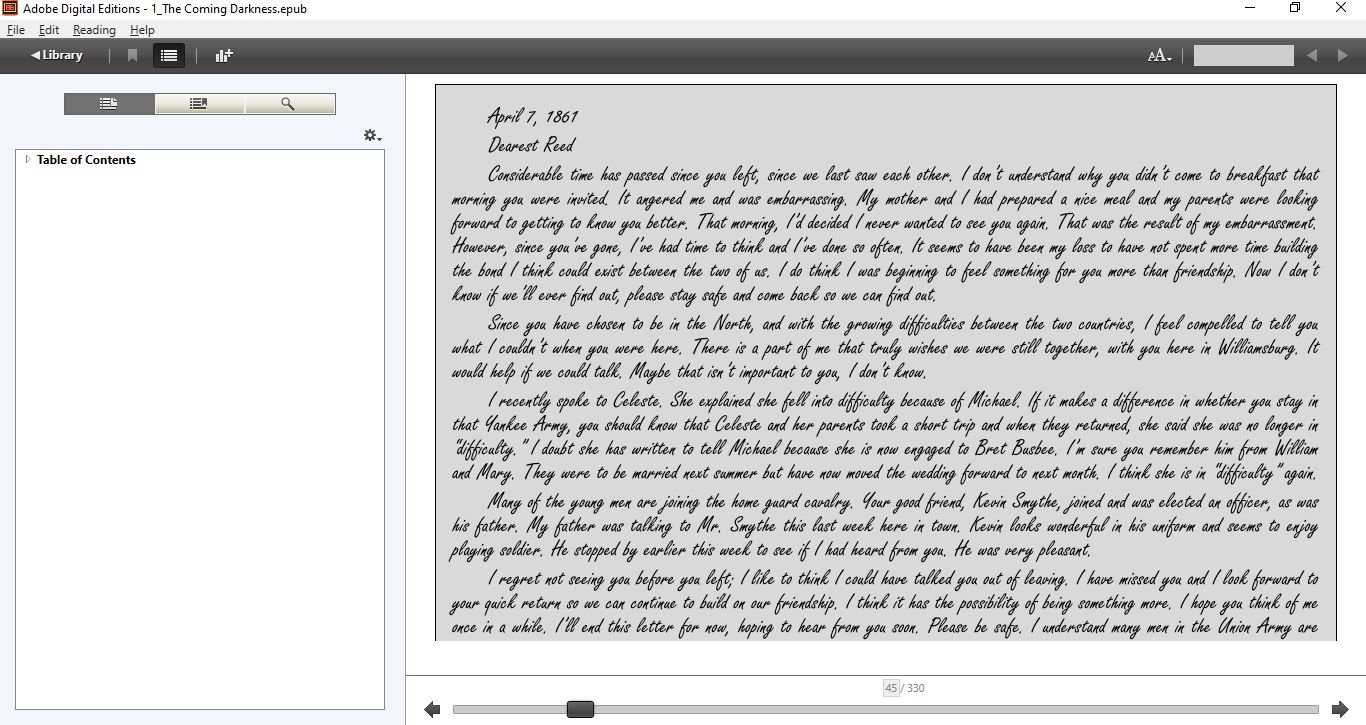Open the Edit menu
1366x725 pixels.
tap(49, 30)
